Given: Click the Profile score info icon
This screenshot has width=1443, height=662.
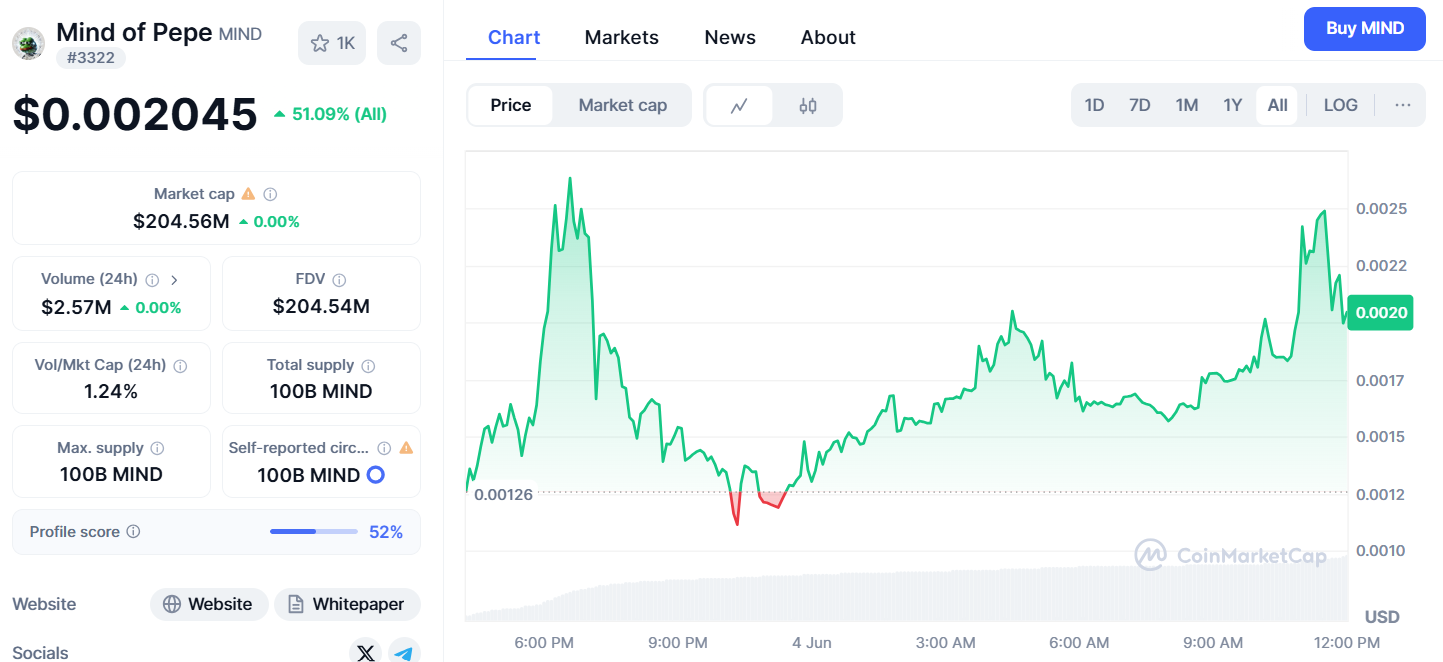Looking at the screenshot, I should coord(133,532).
